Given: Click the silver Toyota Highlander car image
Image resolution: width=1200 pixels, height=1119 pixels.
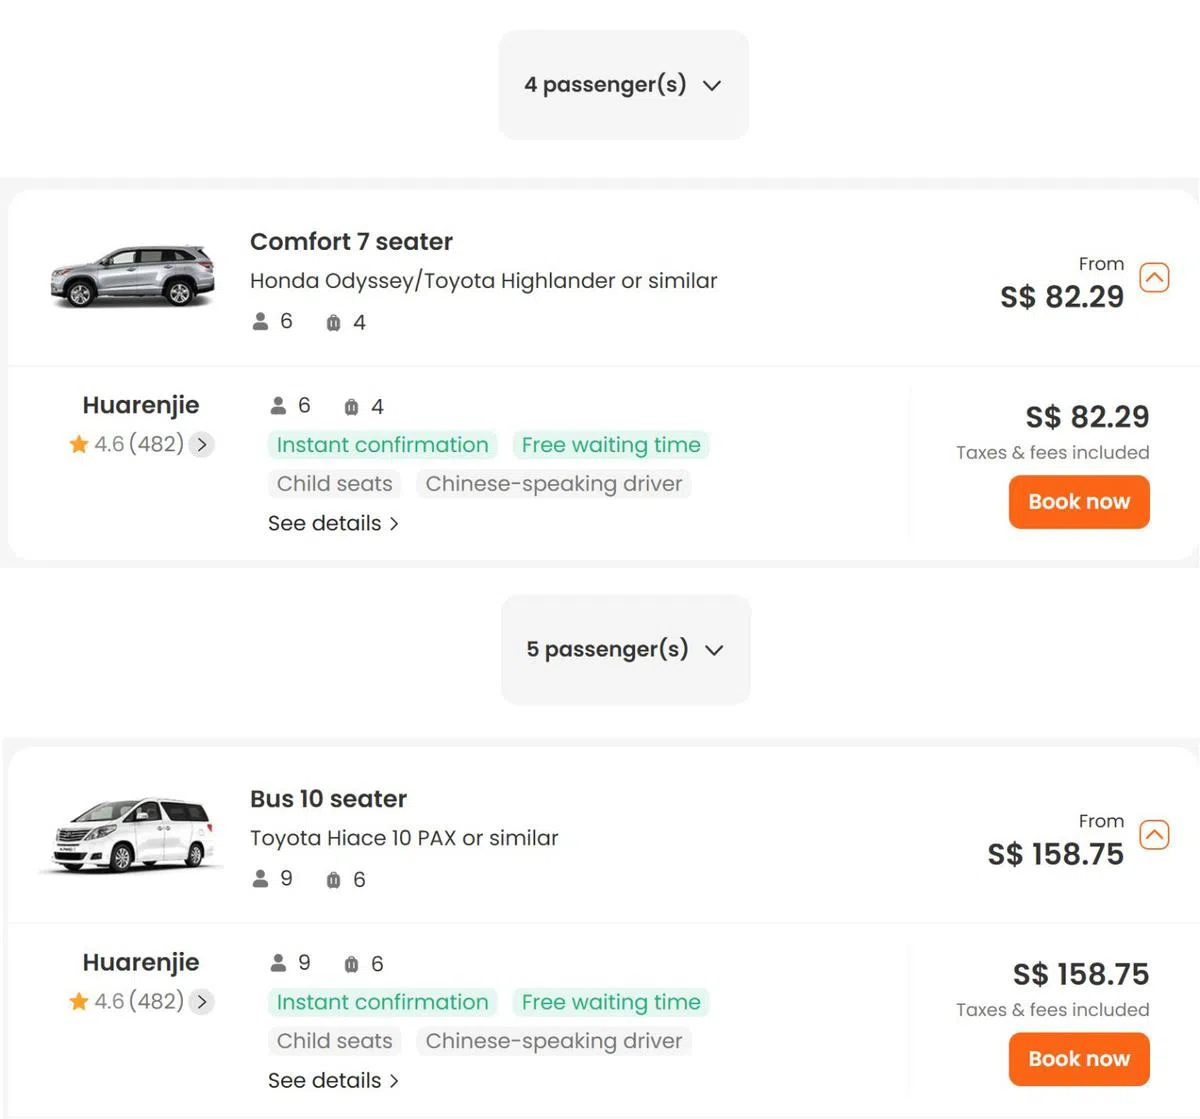Looking at the screenshot, I should click(133, 275).
